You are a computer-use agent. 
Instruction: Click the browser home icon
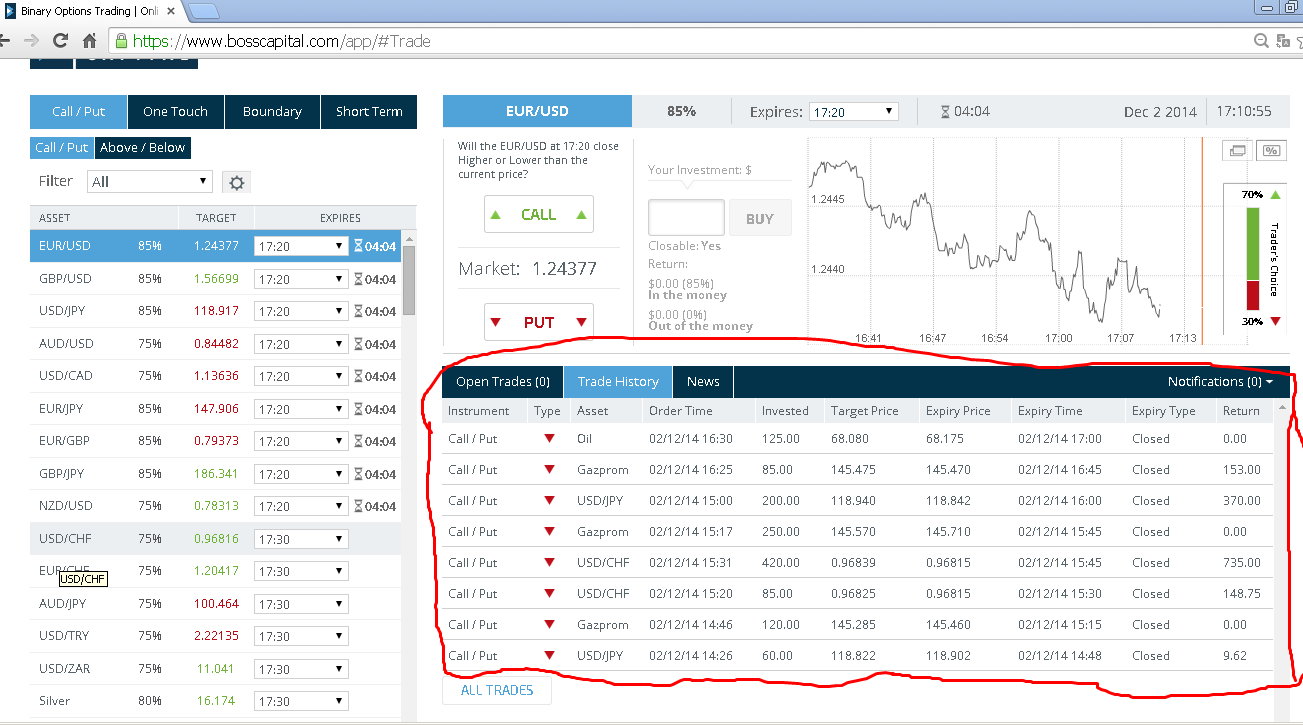90,41
